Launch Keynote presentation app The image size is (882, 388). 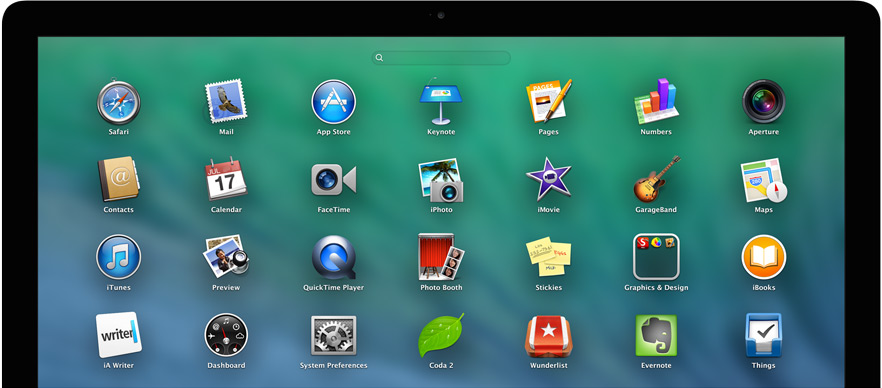[x=440, y=101]
